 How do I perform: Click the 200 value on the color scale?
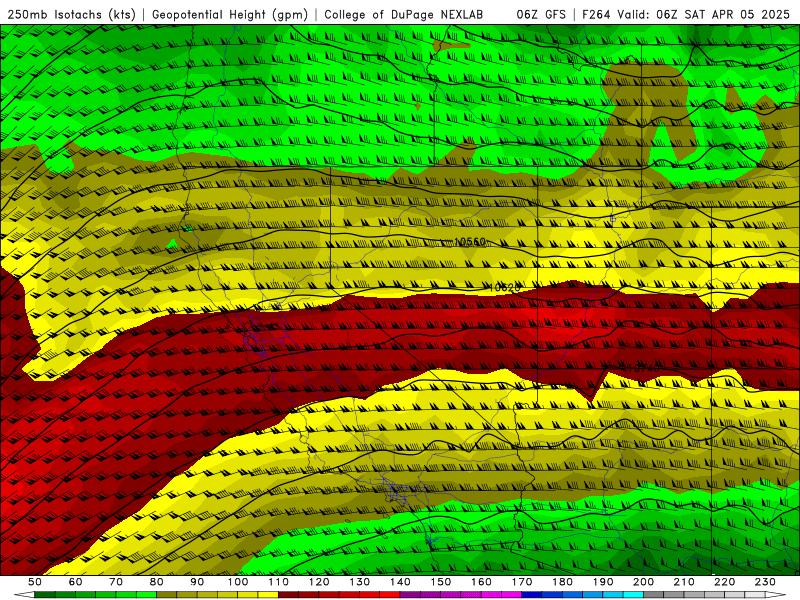coord(643,582)
